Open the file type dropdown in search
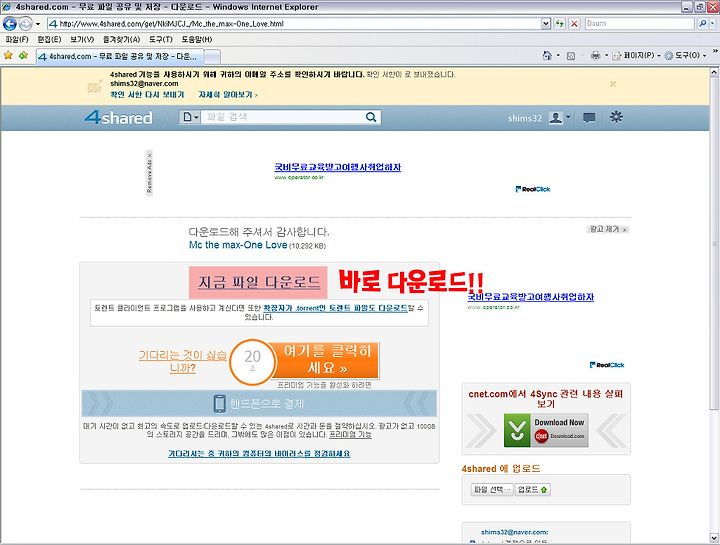720x545 pixels. [x=190, y=117]
